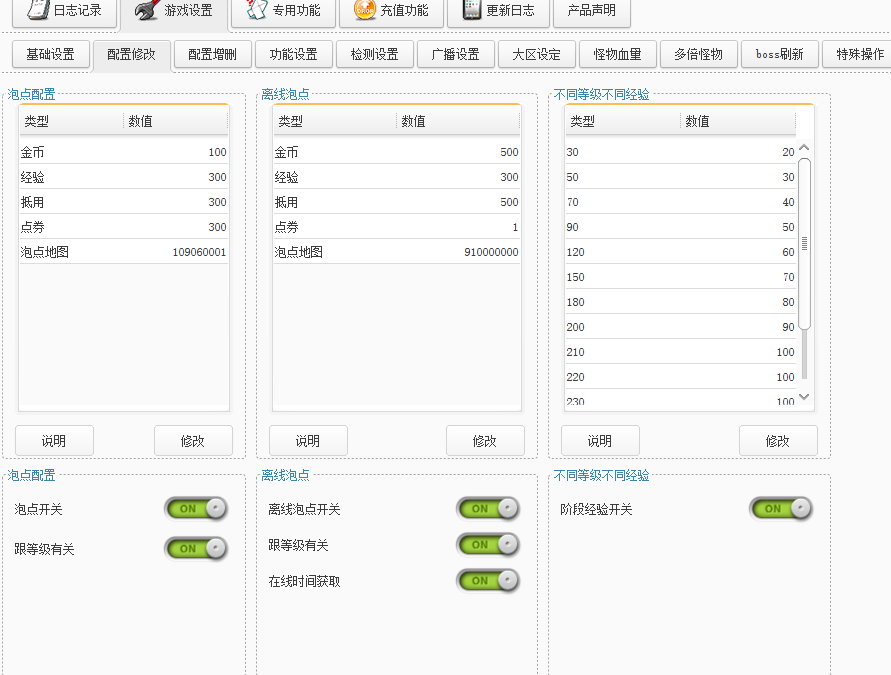Click the 日志记录 notepad icon
Screen dimensions: 891x675
click(39, 9)
